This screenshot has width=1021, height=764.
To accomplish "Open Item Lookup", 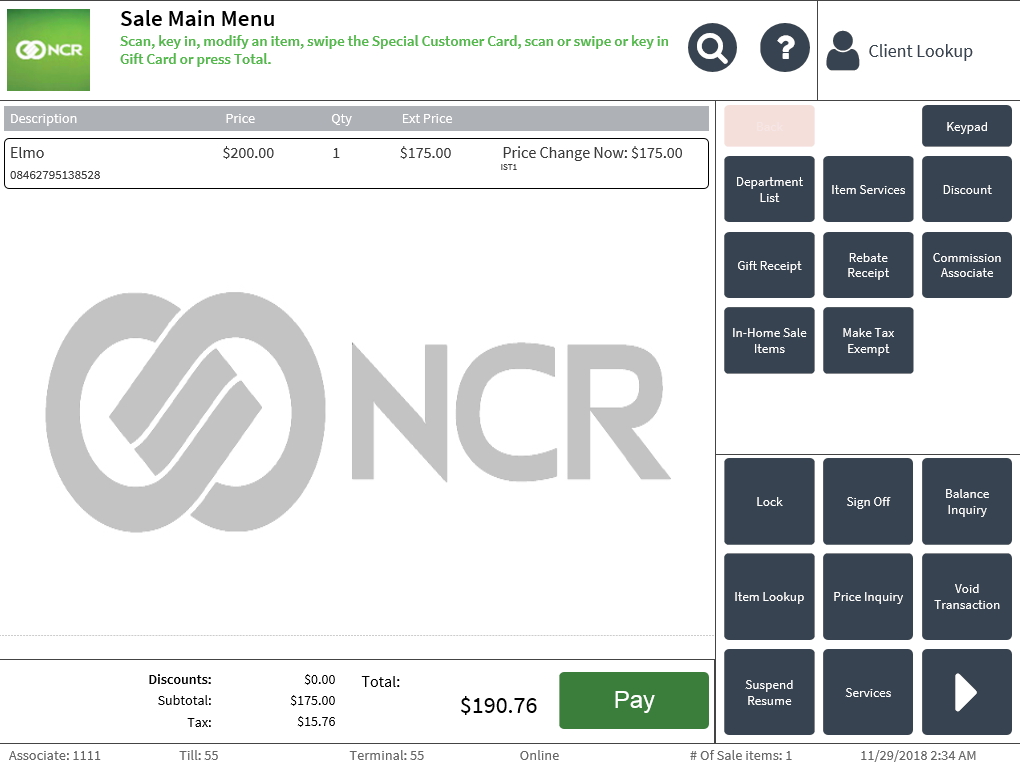I will pos(769,597).
